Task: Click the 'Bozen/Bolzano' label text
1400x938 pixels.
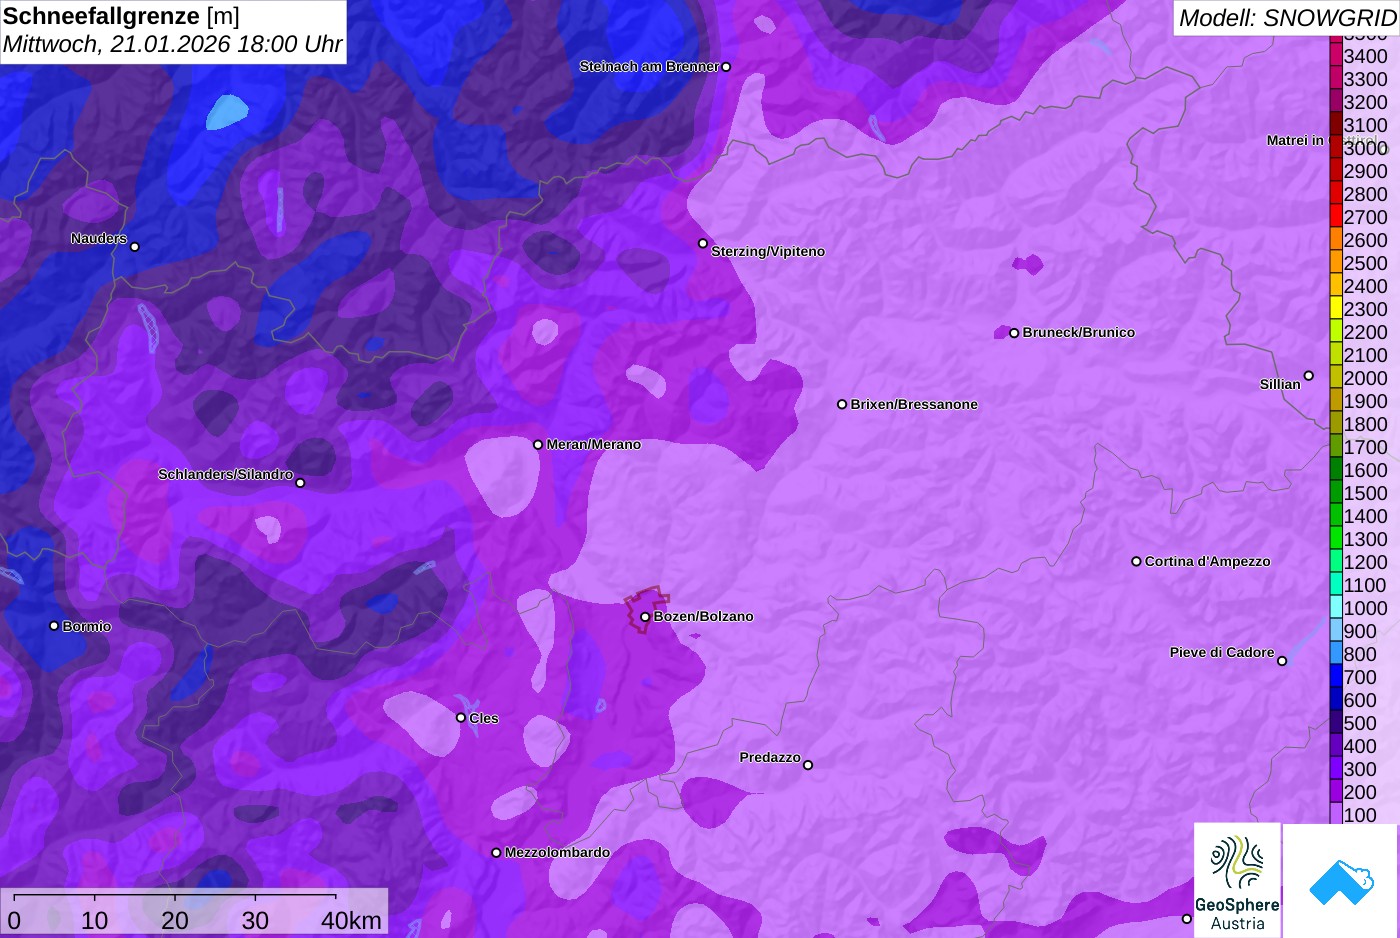Action: [x=703, y=617]
